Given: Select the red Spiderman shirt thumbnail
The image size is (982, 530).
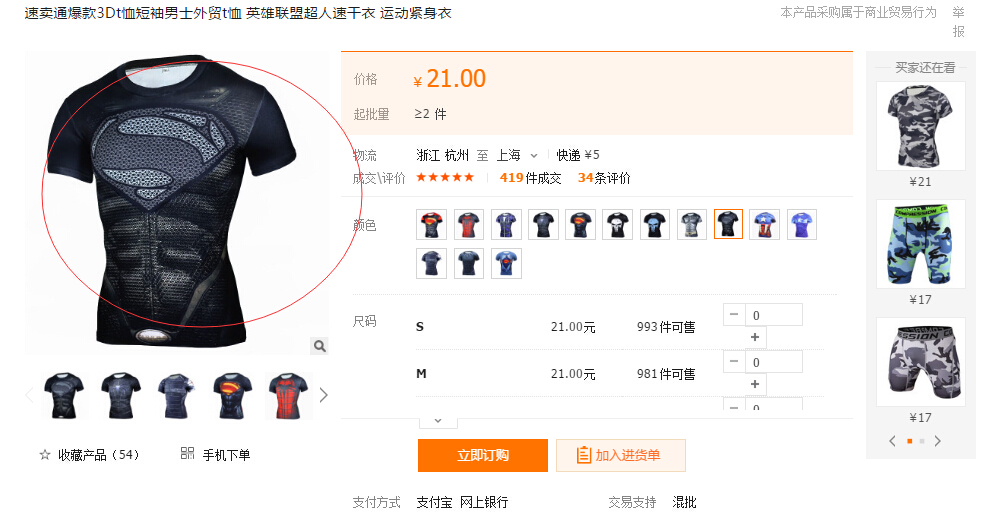Looking at the screenshot, I should pyautogui.click(x=288, y=396).
